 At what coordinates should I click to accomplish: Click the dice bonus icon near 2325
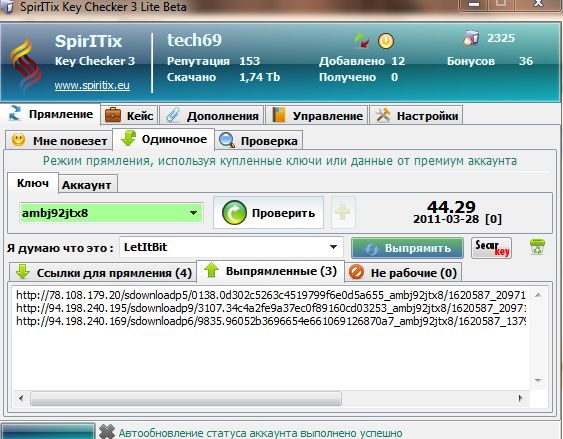471,38
